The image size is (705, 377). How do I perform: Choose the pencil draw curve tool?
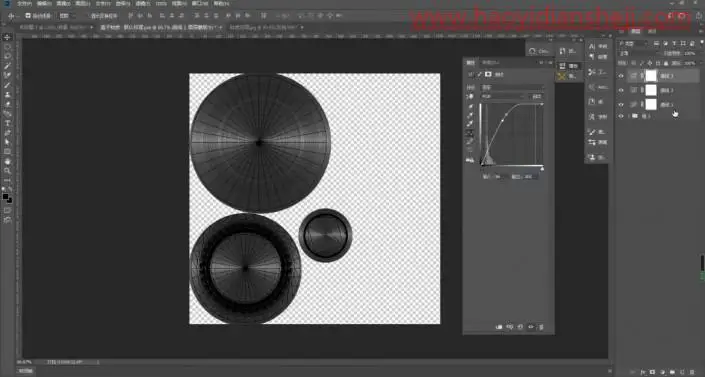pos(470,142)
